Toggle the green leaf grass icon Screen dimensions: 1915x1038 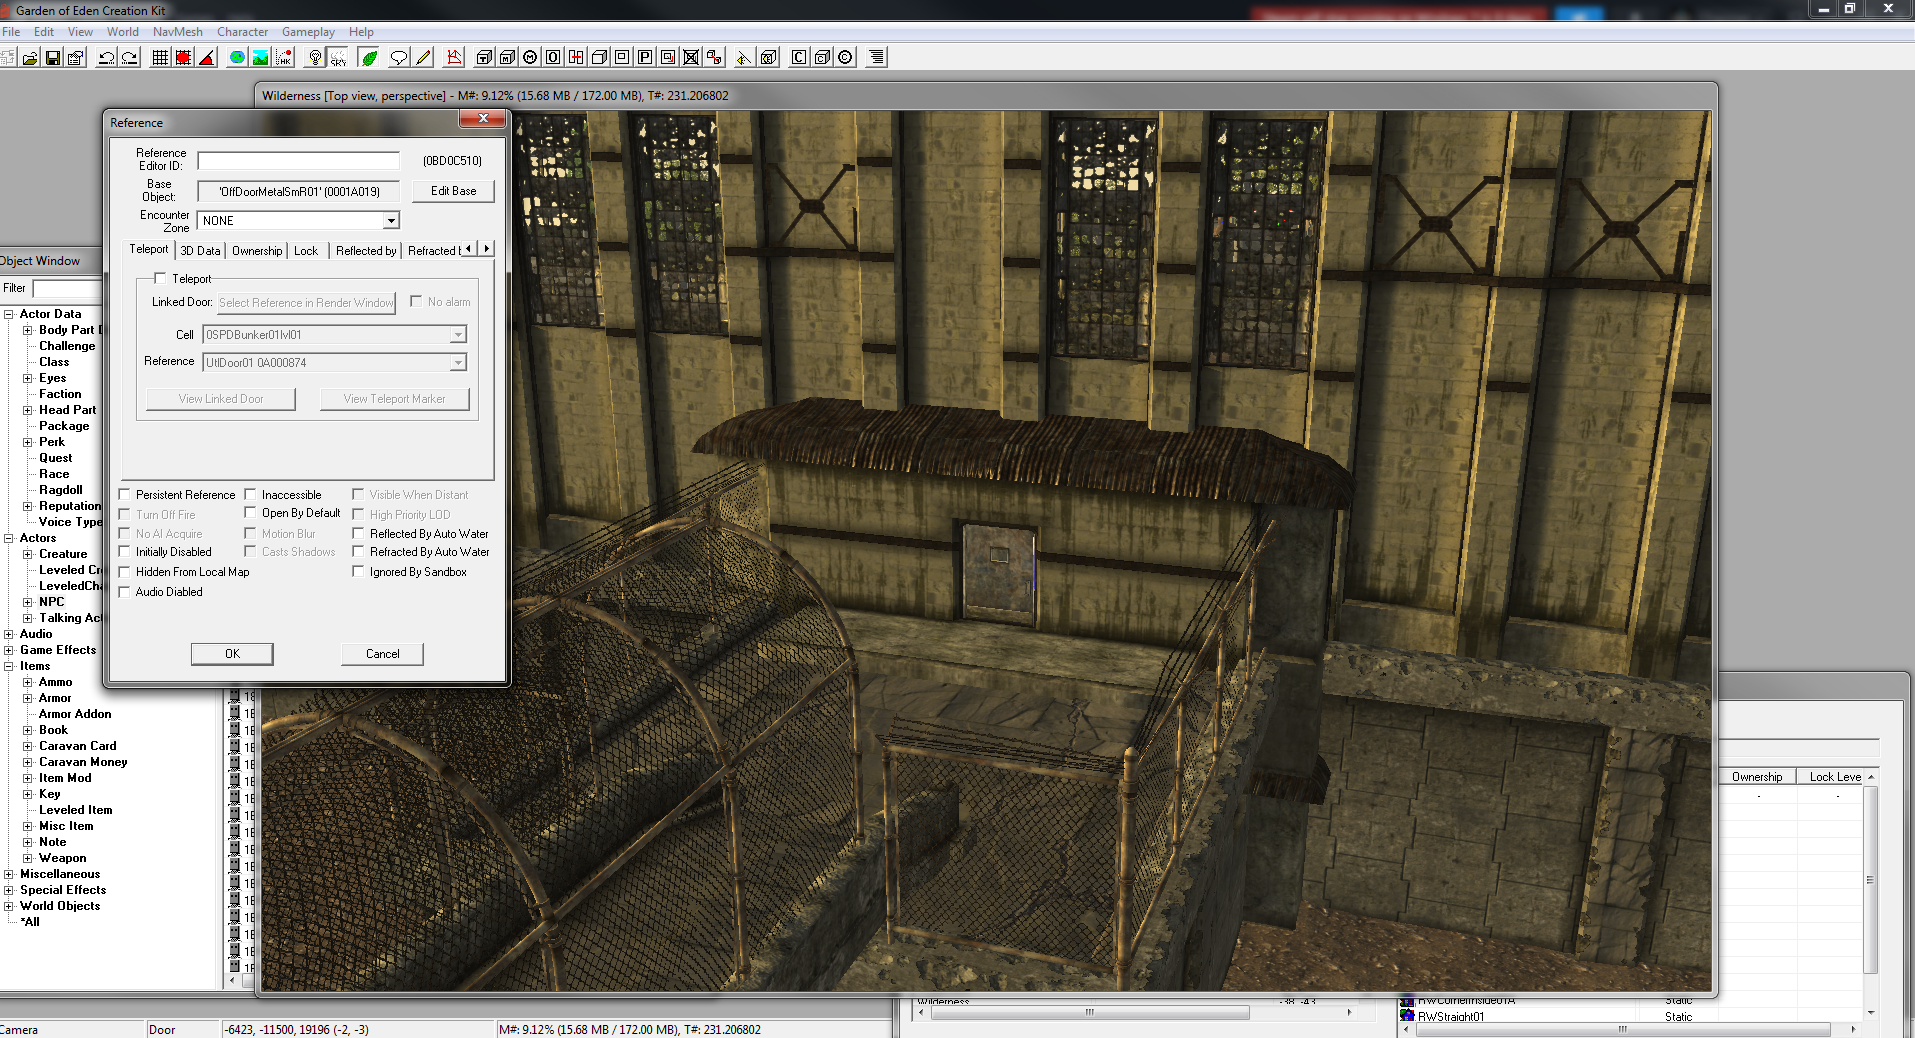[x=369, y=58]
